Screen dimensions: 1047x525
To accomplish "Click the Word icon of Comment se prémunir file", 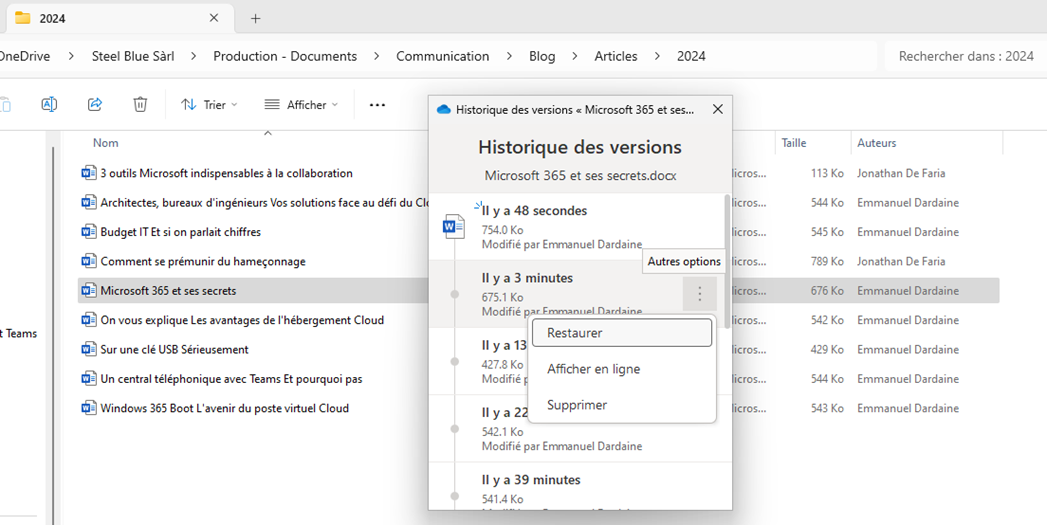I will pyautogui.click(x=88, y=261).
